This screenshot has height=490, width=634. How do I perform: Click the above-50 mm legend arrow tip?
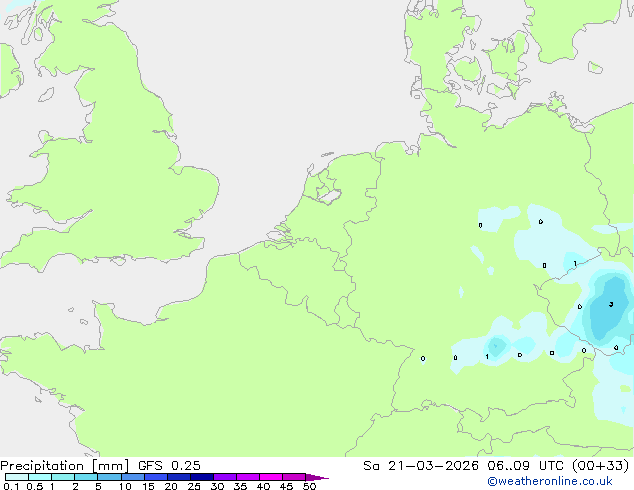coord(317,477)
